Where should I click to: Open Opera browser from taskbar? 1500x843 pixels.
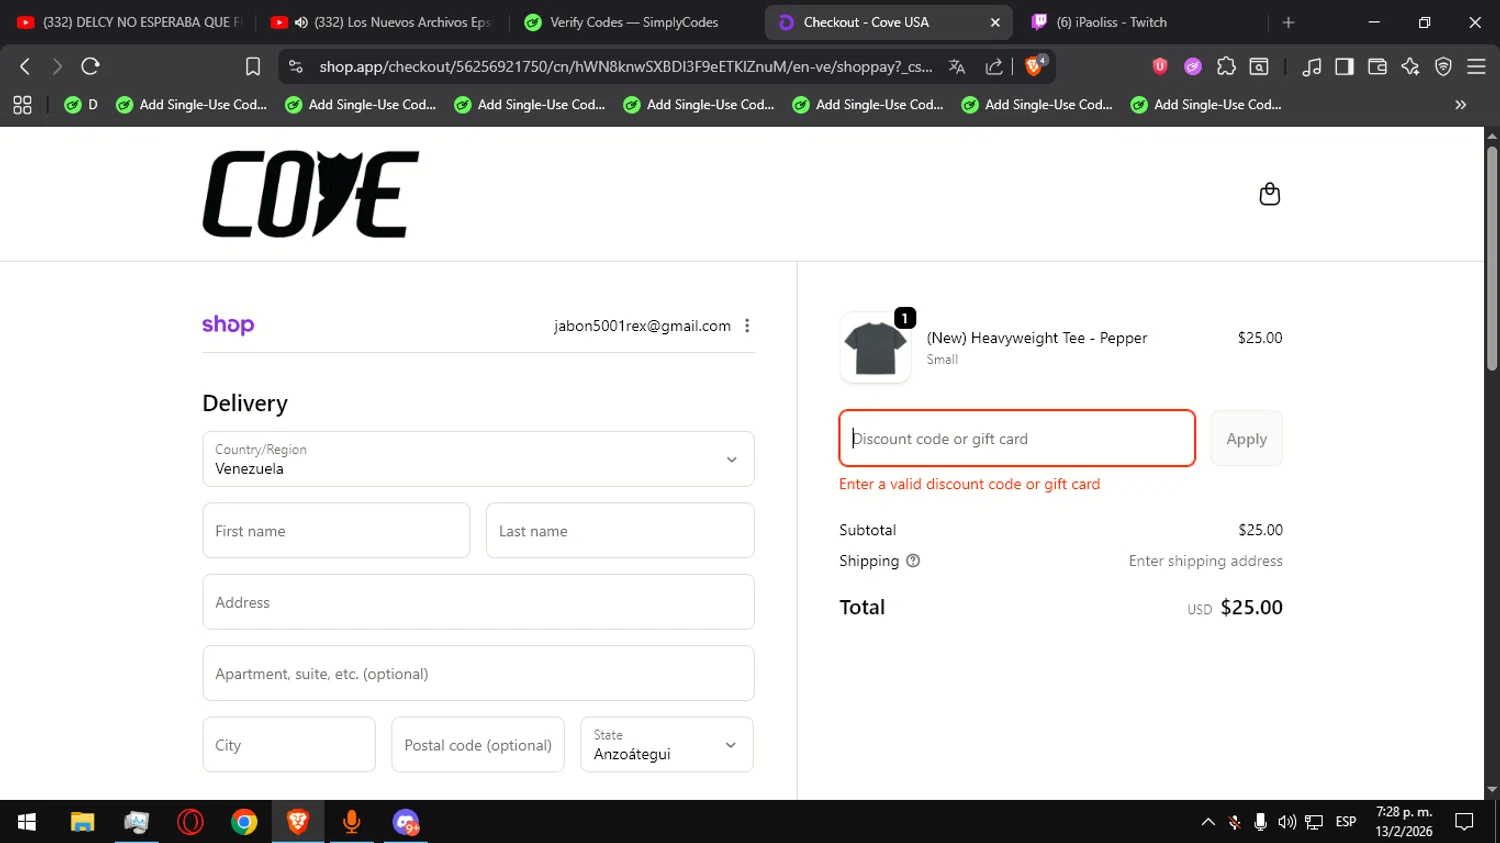click(190, 822)
